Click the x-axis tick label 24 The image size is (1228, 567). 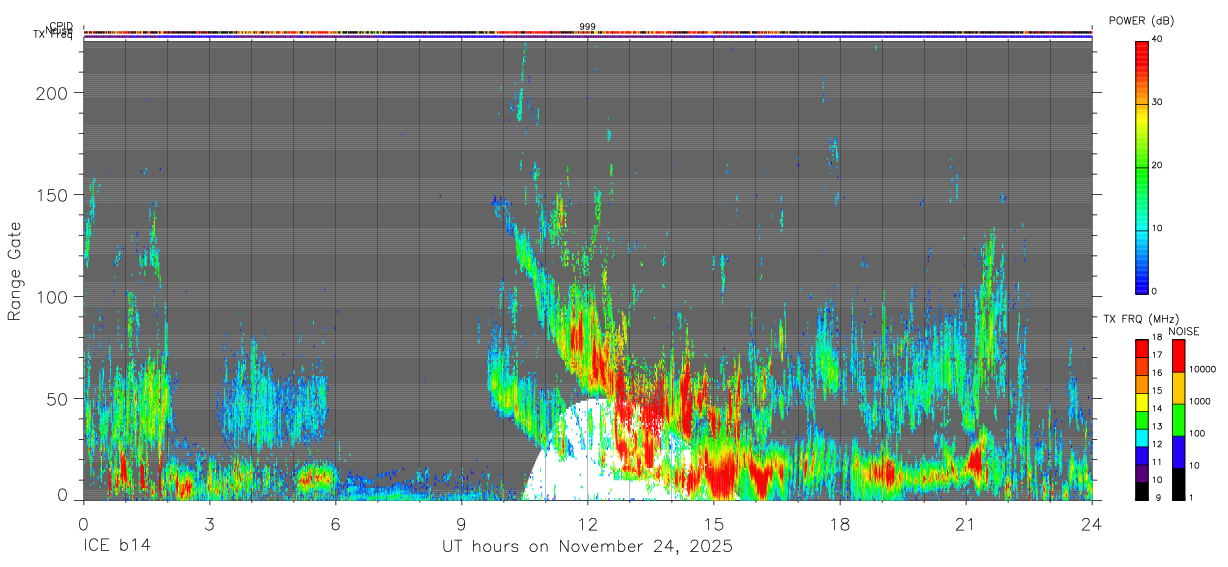(x=1091, y=524)
